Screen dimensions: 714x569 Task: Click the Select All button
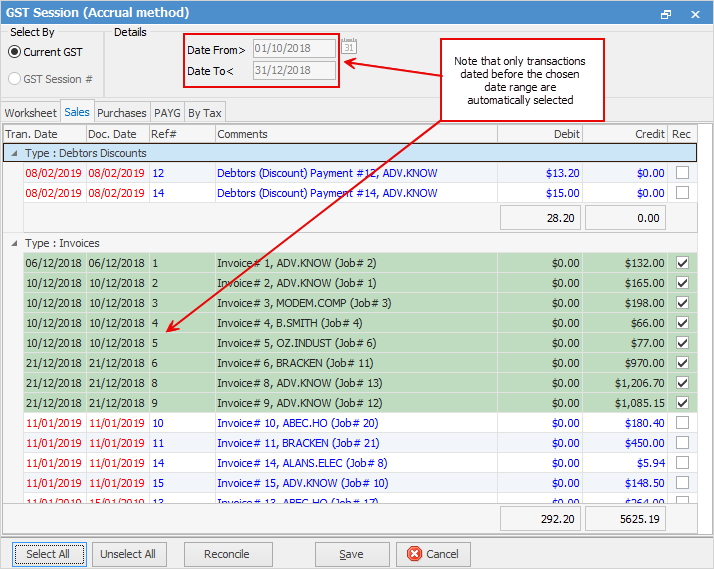coord(48,554)
